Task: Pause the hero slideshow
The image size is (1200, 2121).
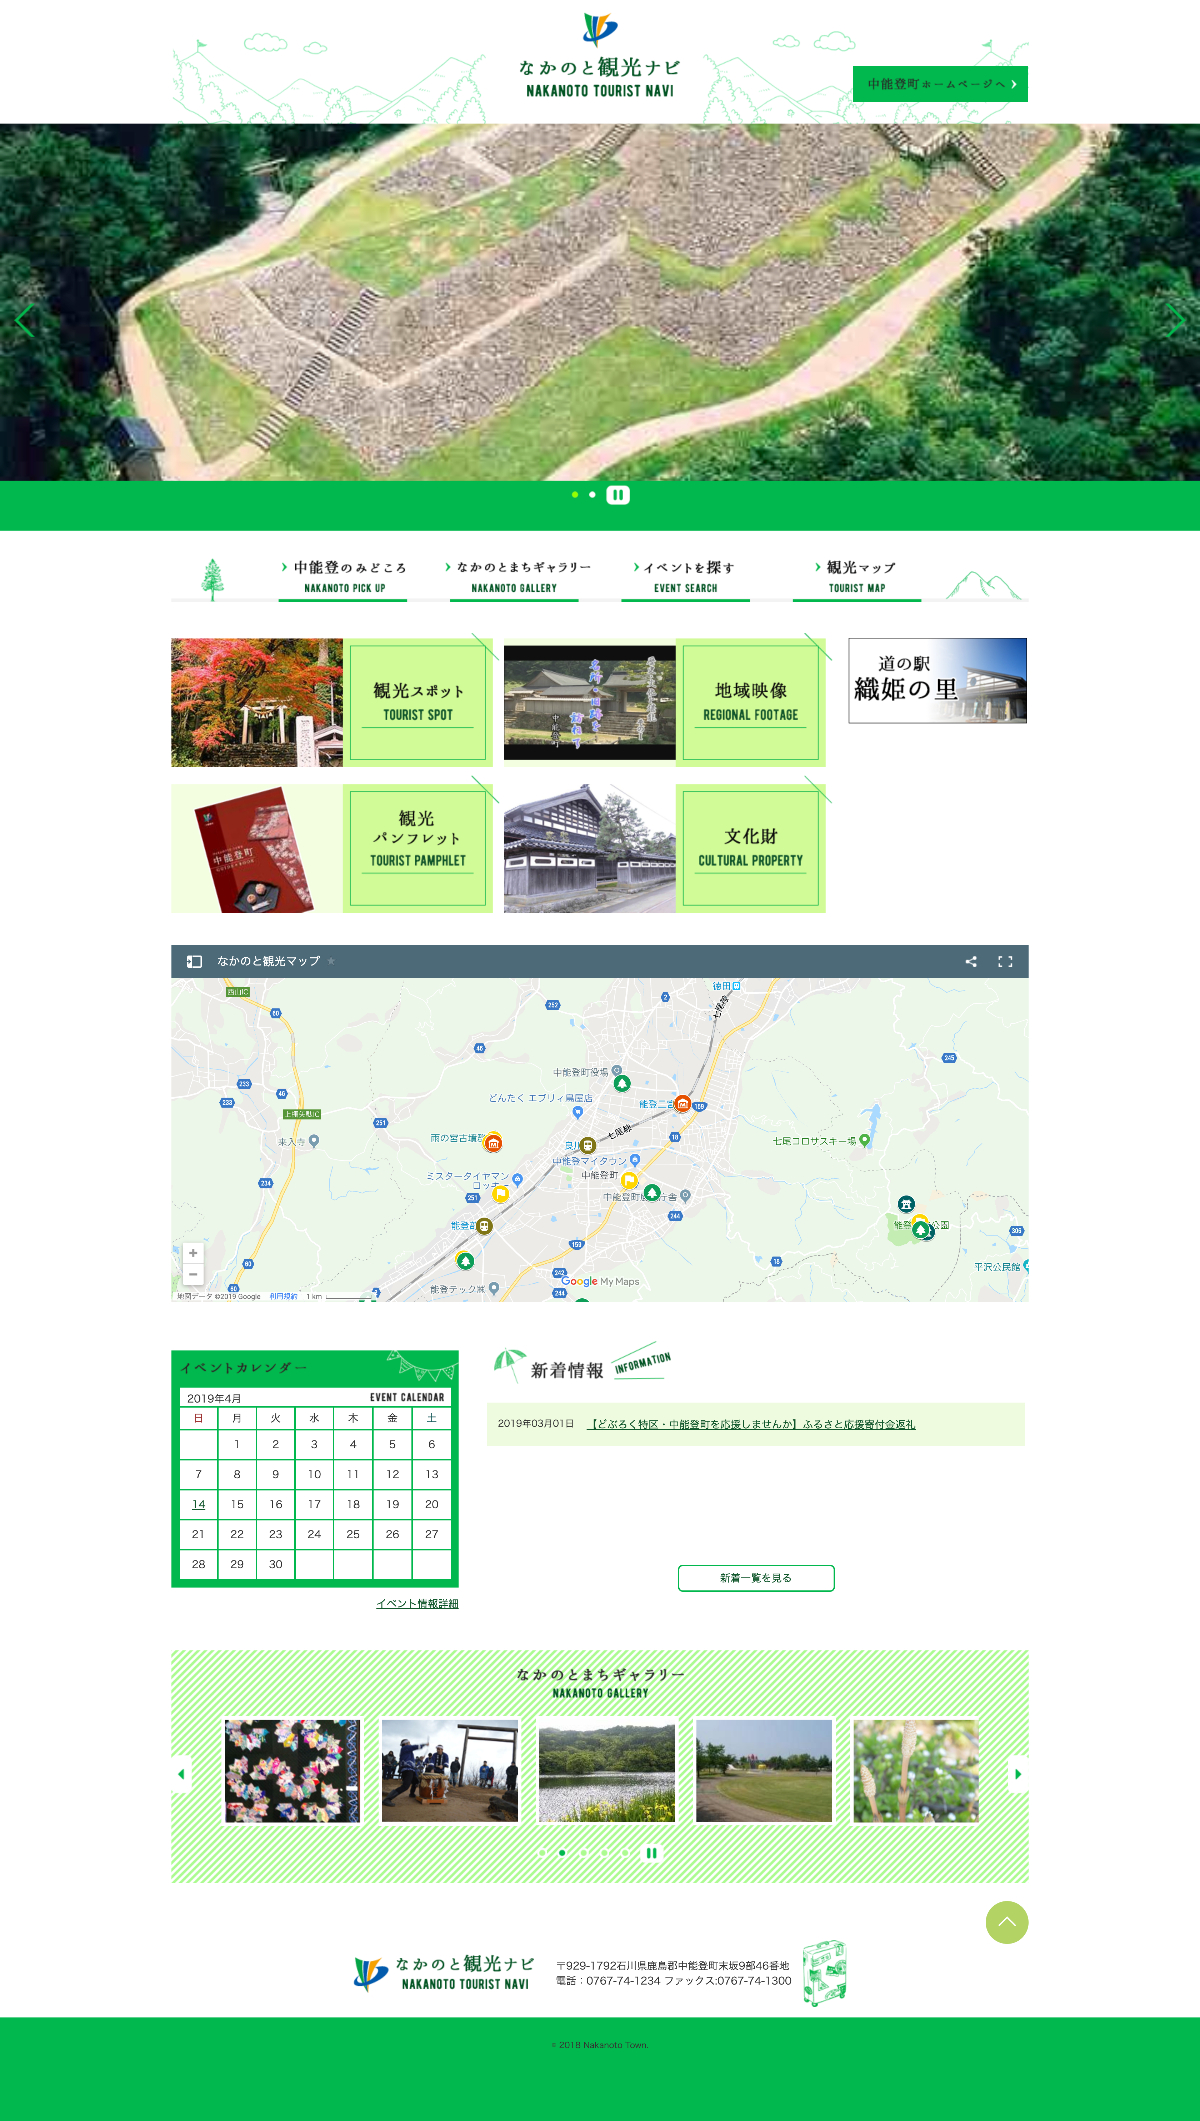Action: coord(618,495)
